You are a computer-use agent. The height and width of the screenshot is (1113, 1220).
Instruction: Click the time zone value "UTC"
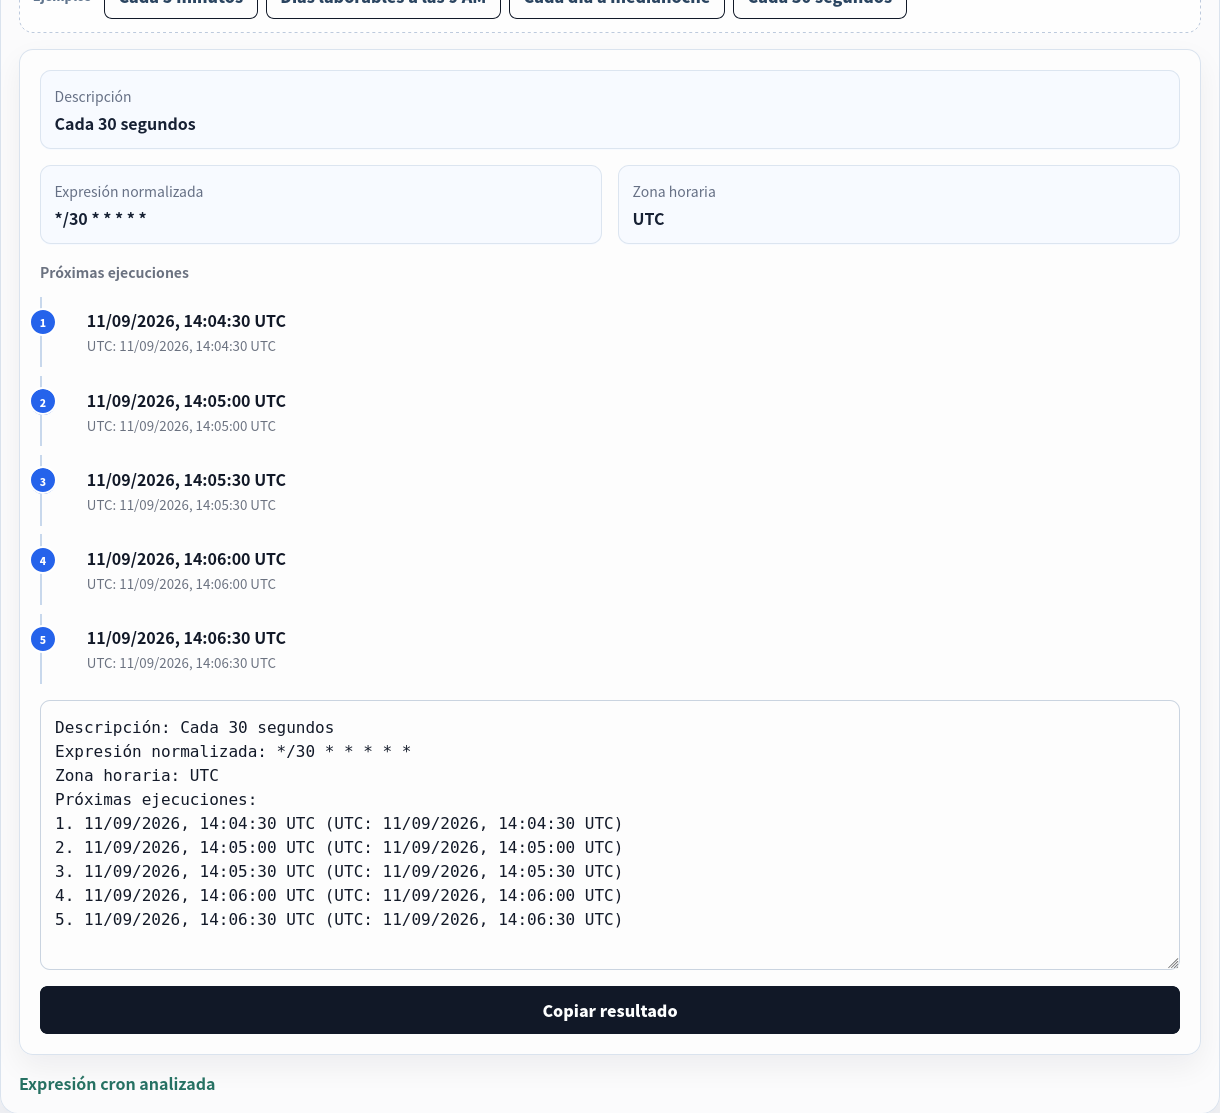pos(649,219)
